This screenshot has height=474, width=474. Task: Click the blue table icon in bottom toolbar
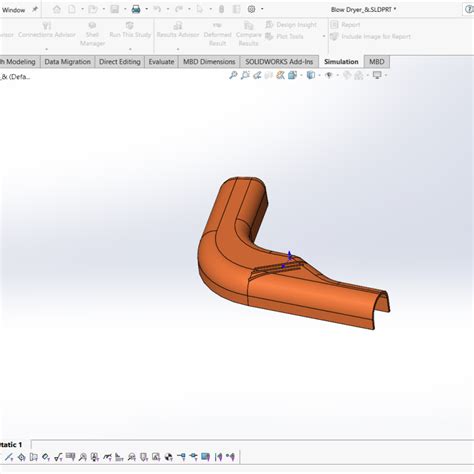pyautogui.click(x=205, y=457)
